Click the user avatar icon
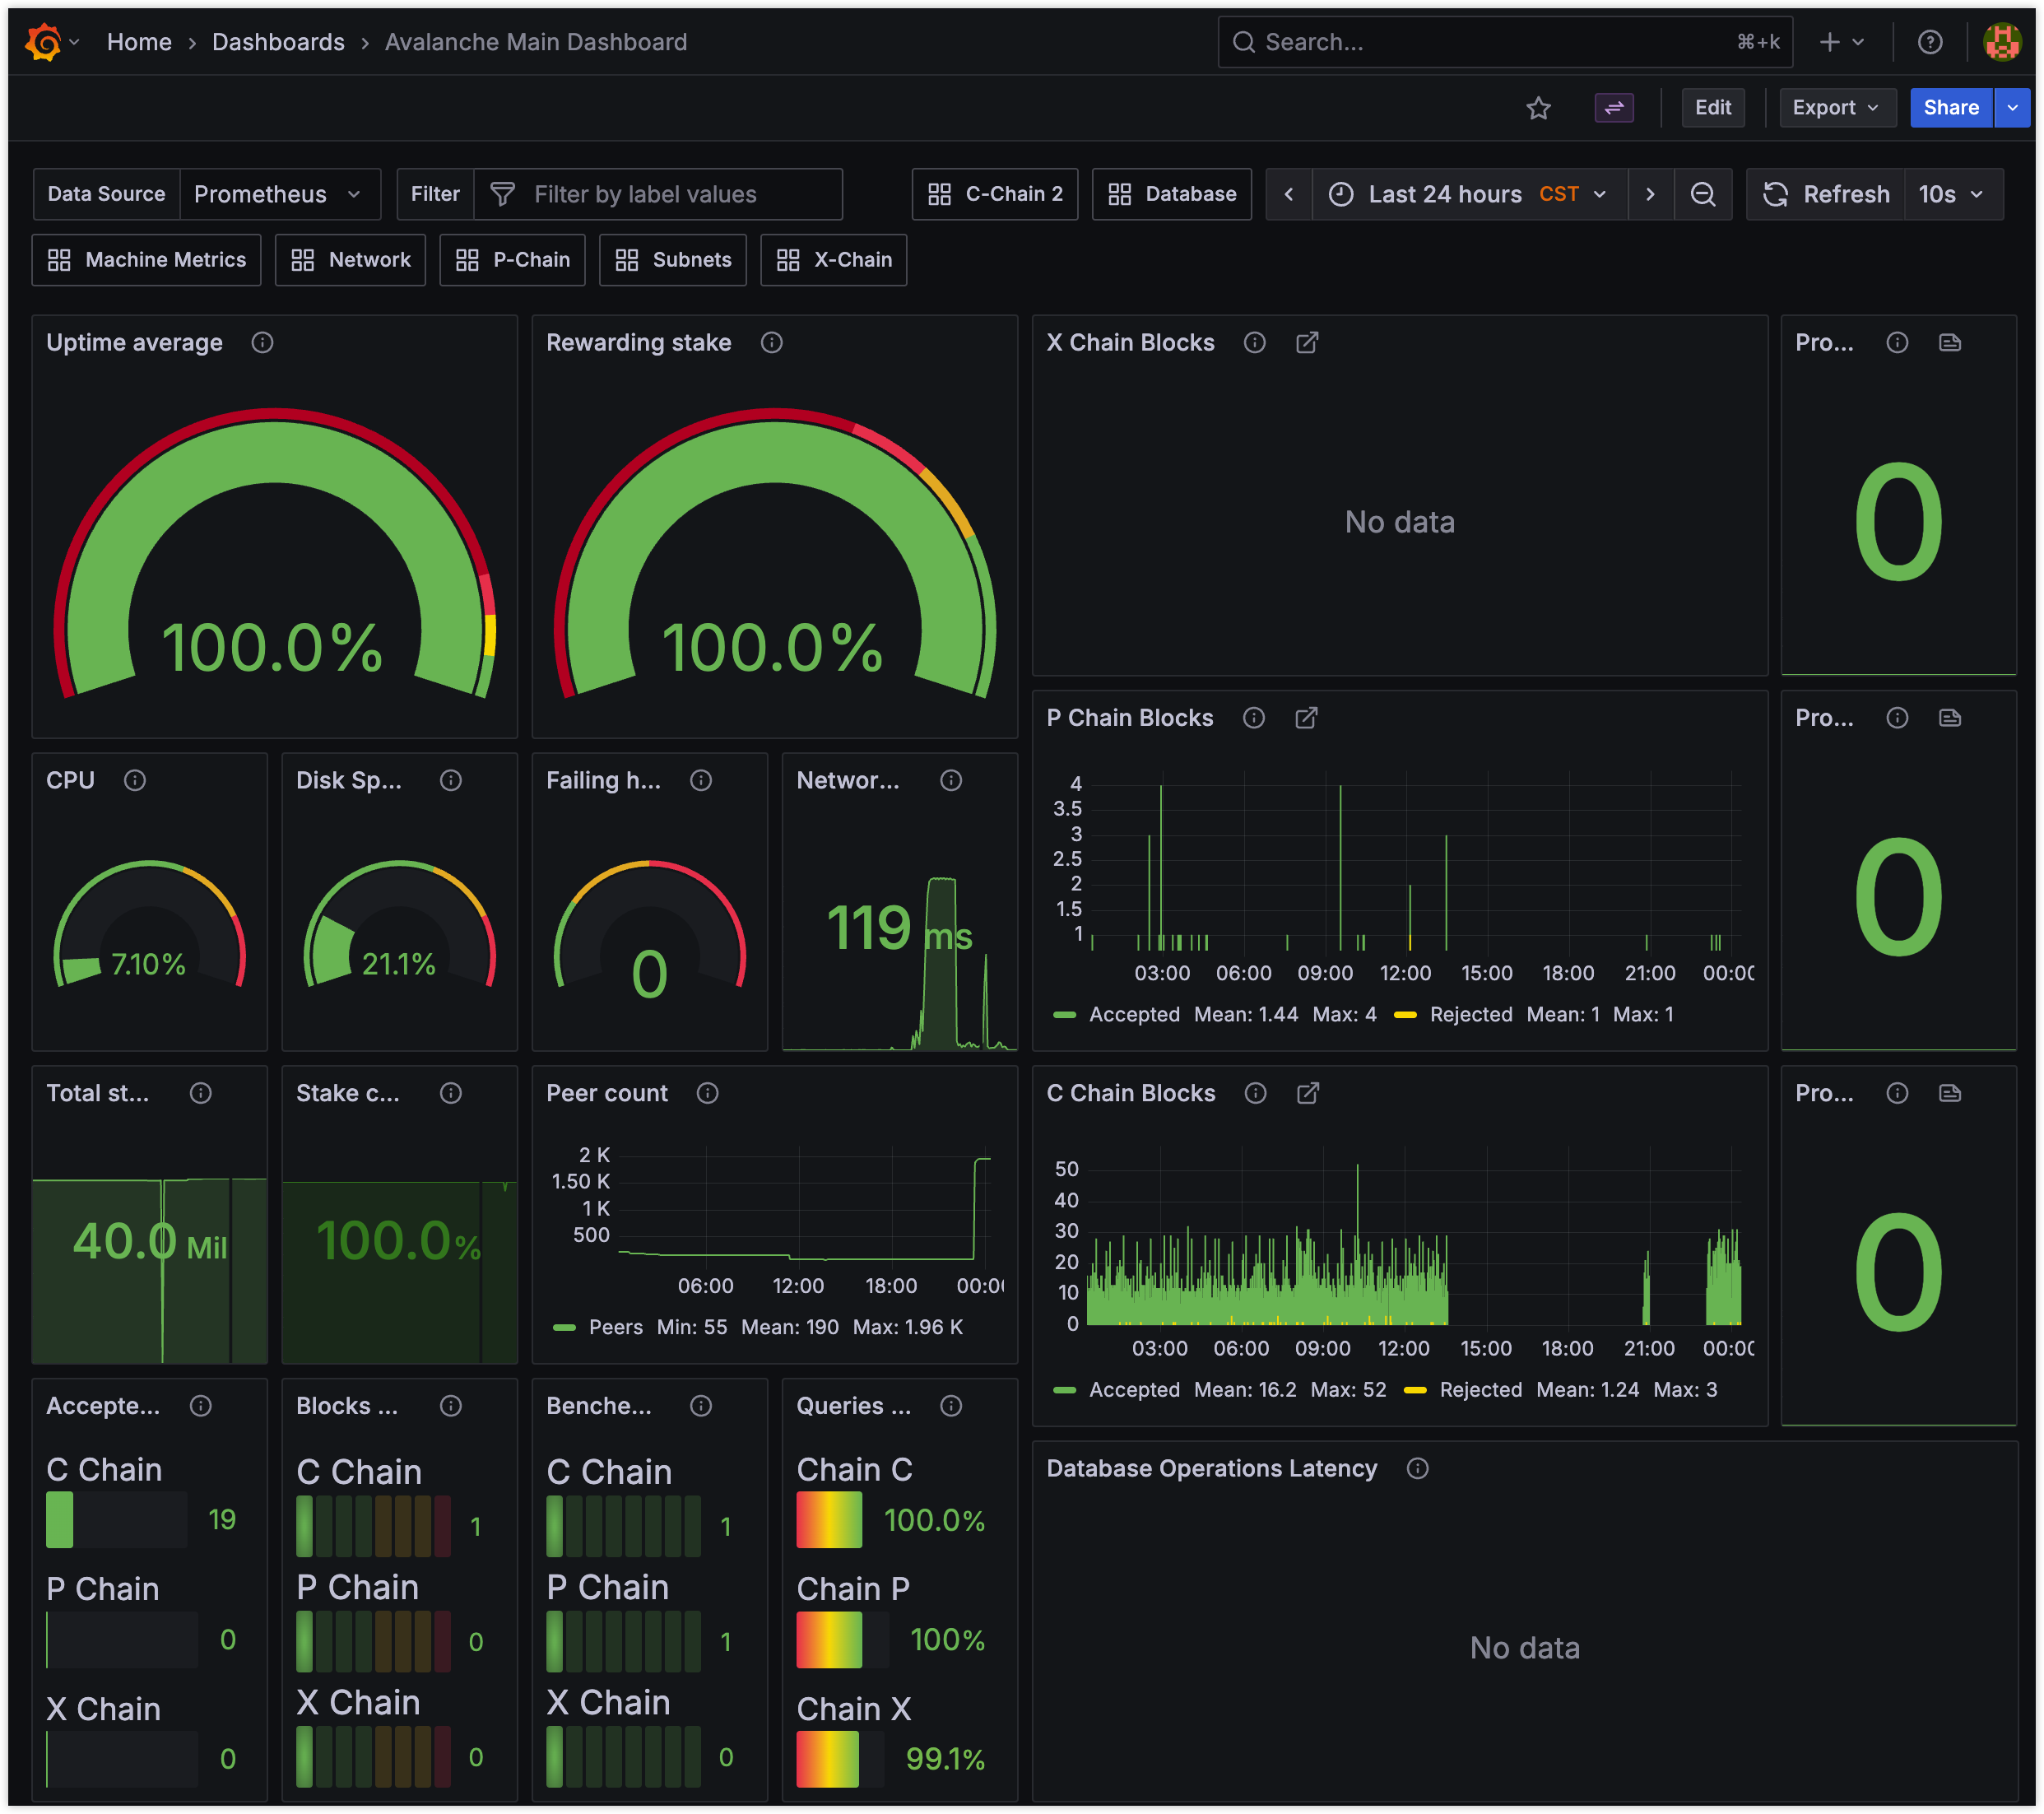Screen dimensions: 2044x1814 (x=2001, y=42)
